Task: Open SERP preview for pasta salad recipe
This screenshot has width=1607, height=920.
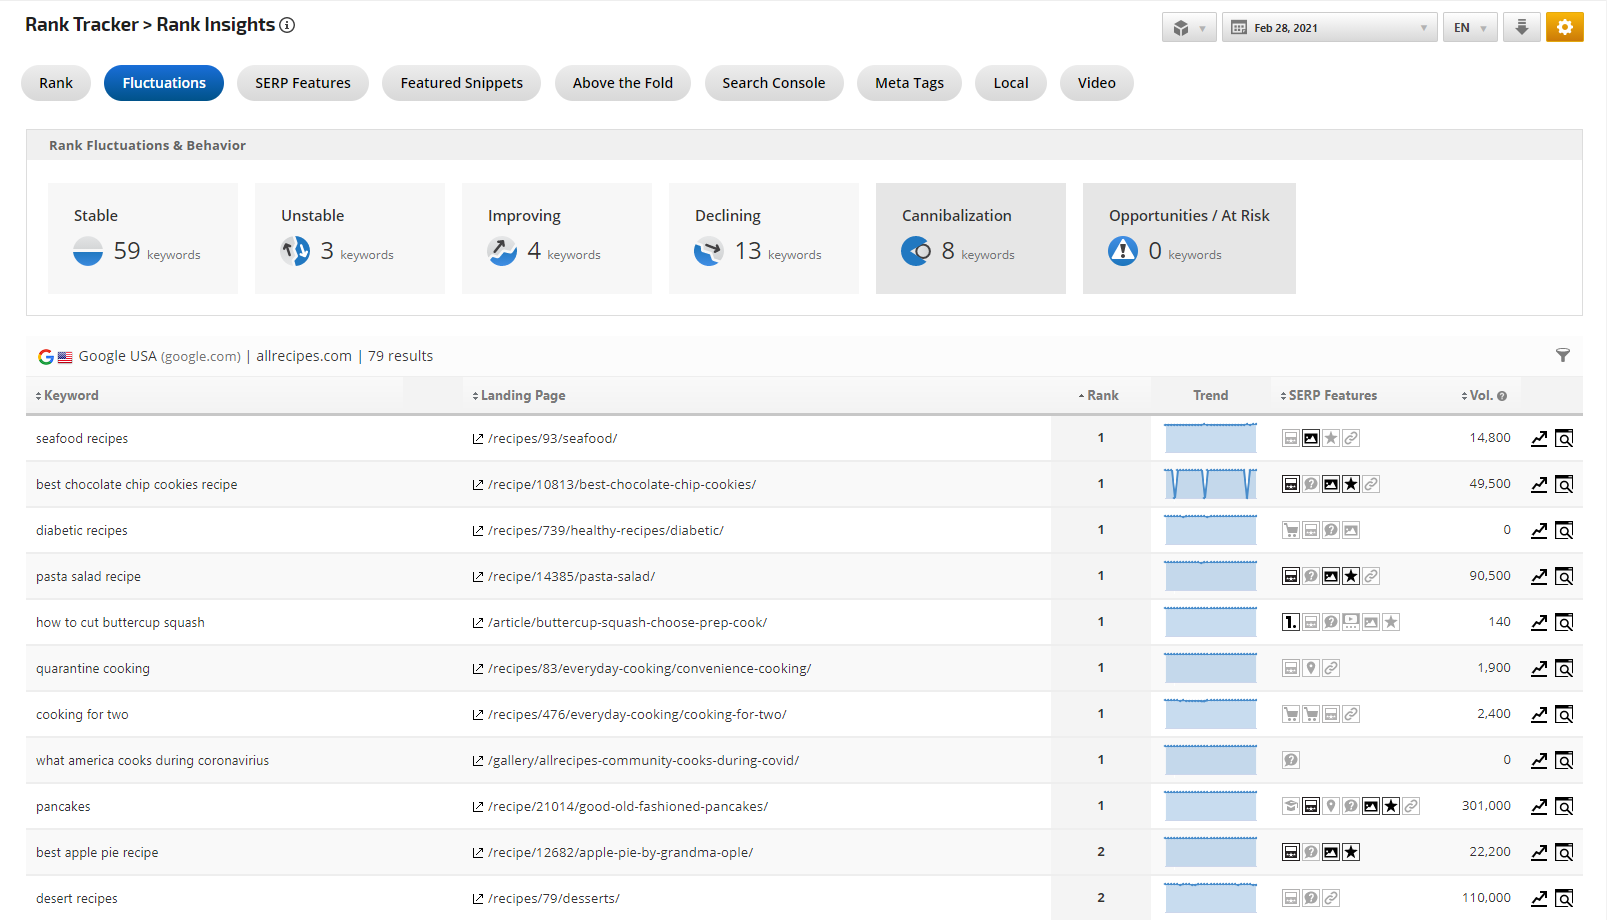Action: (x=1564, y=576)
